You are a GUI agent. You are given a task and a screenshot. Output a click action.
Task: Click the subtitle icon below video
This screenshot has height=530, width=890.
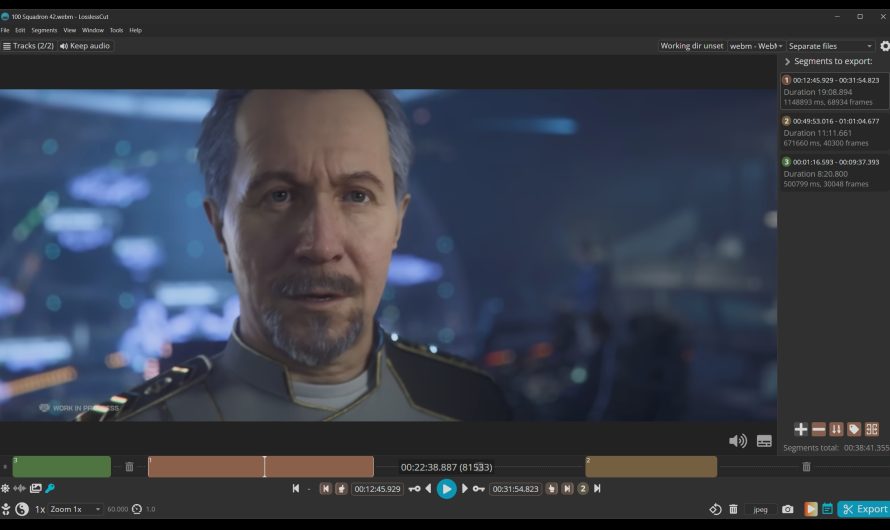764,441
